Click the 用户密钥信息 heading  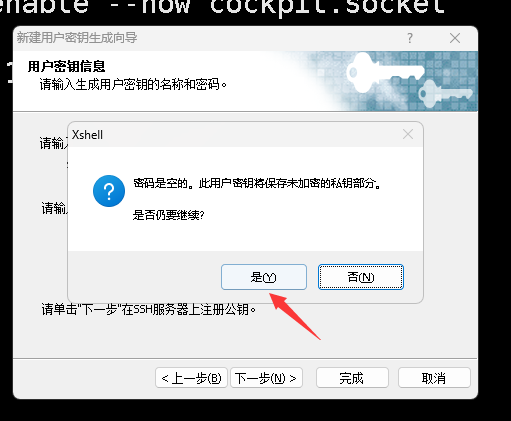pyautogui.click(x=66, y=66)
